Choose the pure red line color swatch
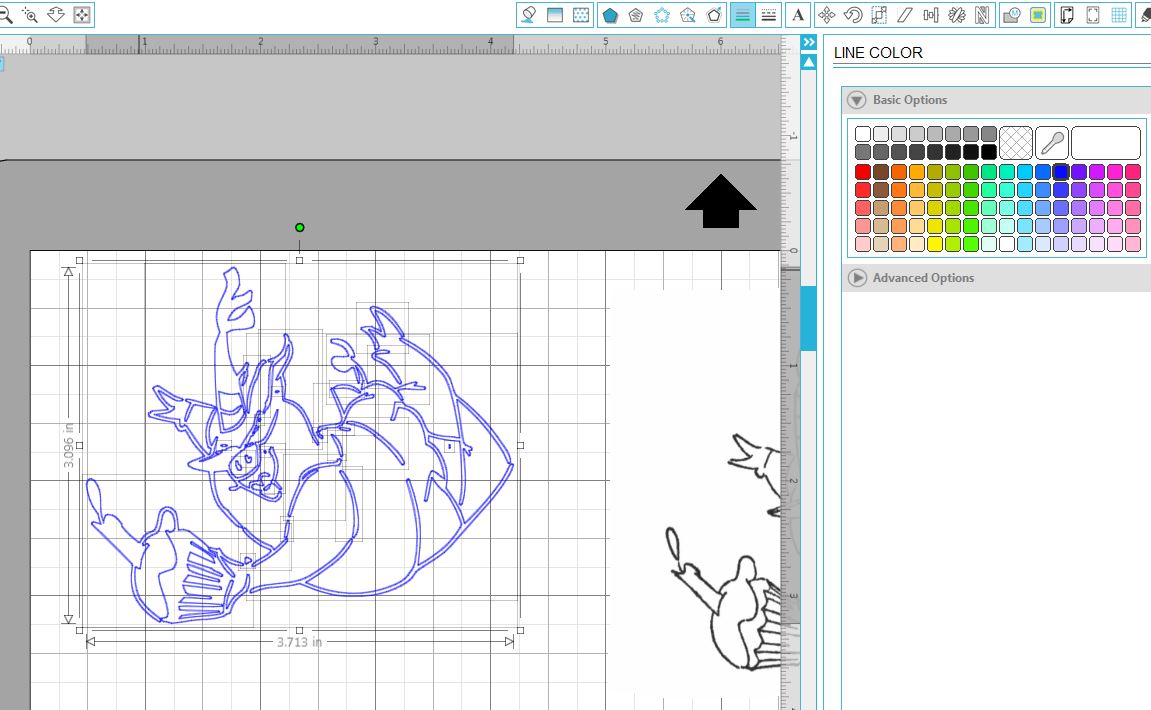The width and height of the screenshot is (1151, 710). (x=863, y=172)
